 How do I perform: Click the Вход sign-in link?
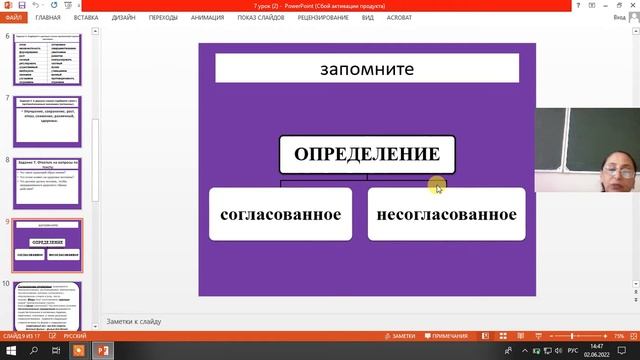click(619, 17)
